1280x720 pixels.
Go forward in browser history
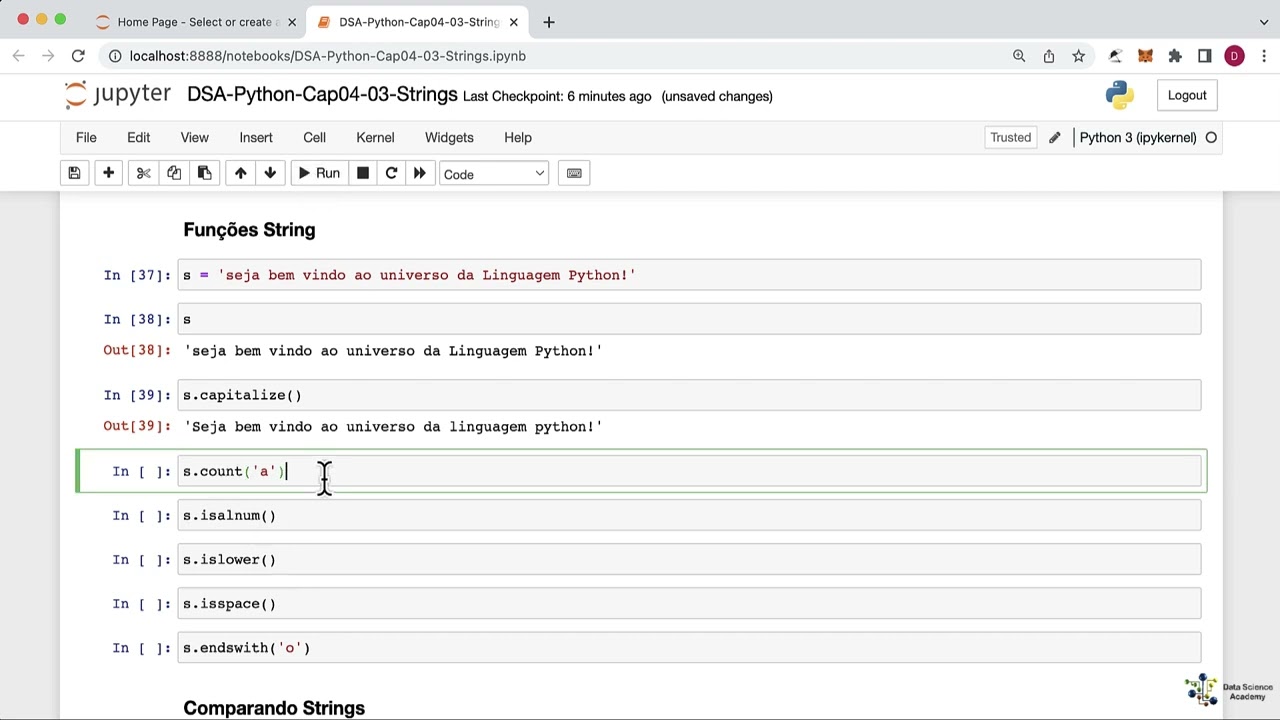coord(48,56)
